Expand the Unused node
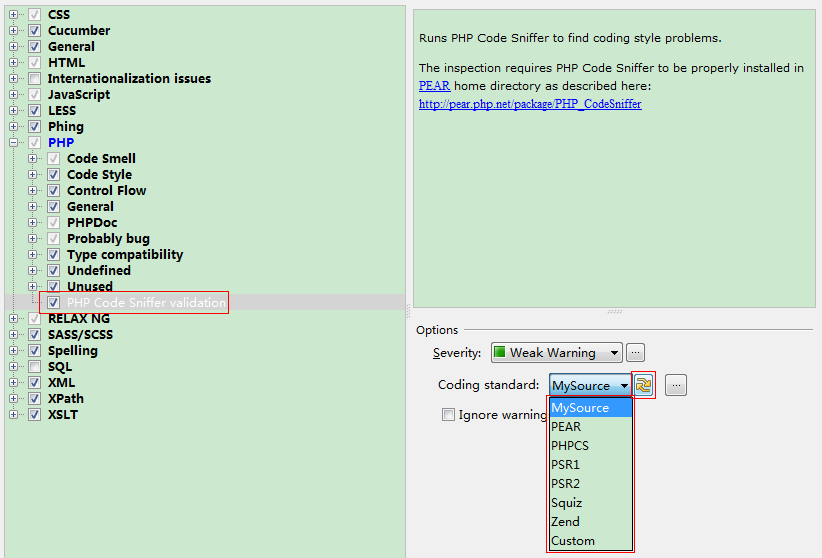The image size is (822, 558). 33,286
